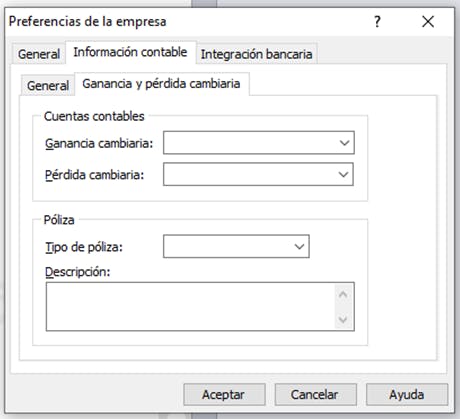Expand the Ganancia cambiaria dropdown arrow
Viewport: 460px width, 419px height.
[344, 143]
